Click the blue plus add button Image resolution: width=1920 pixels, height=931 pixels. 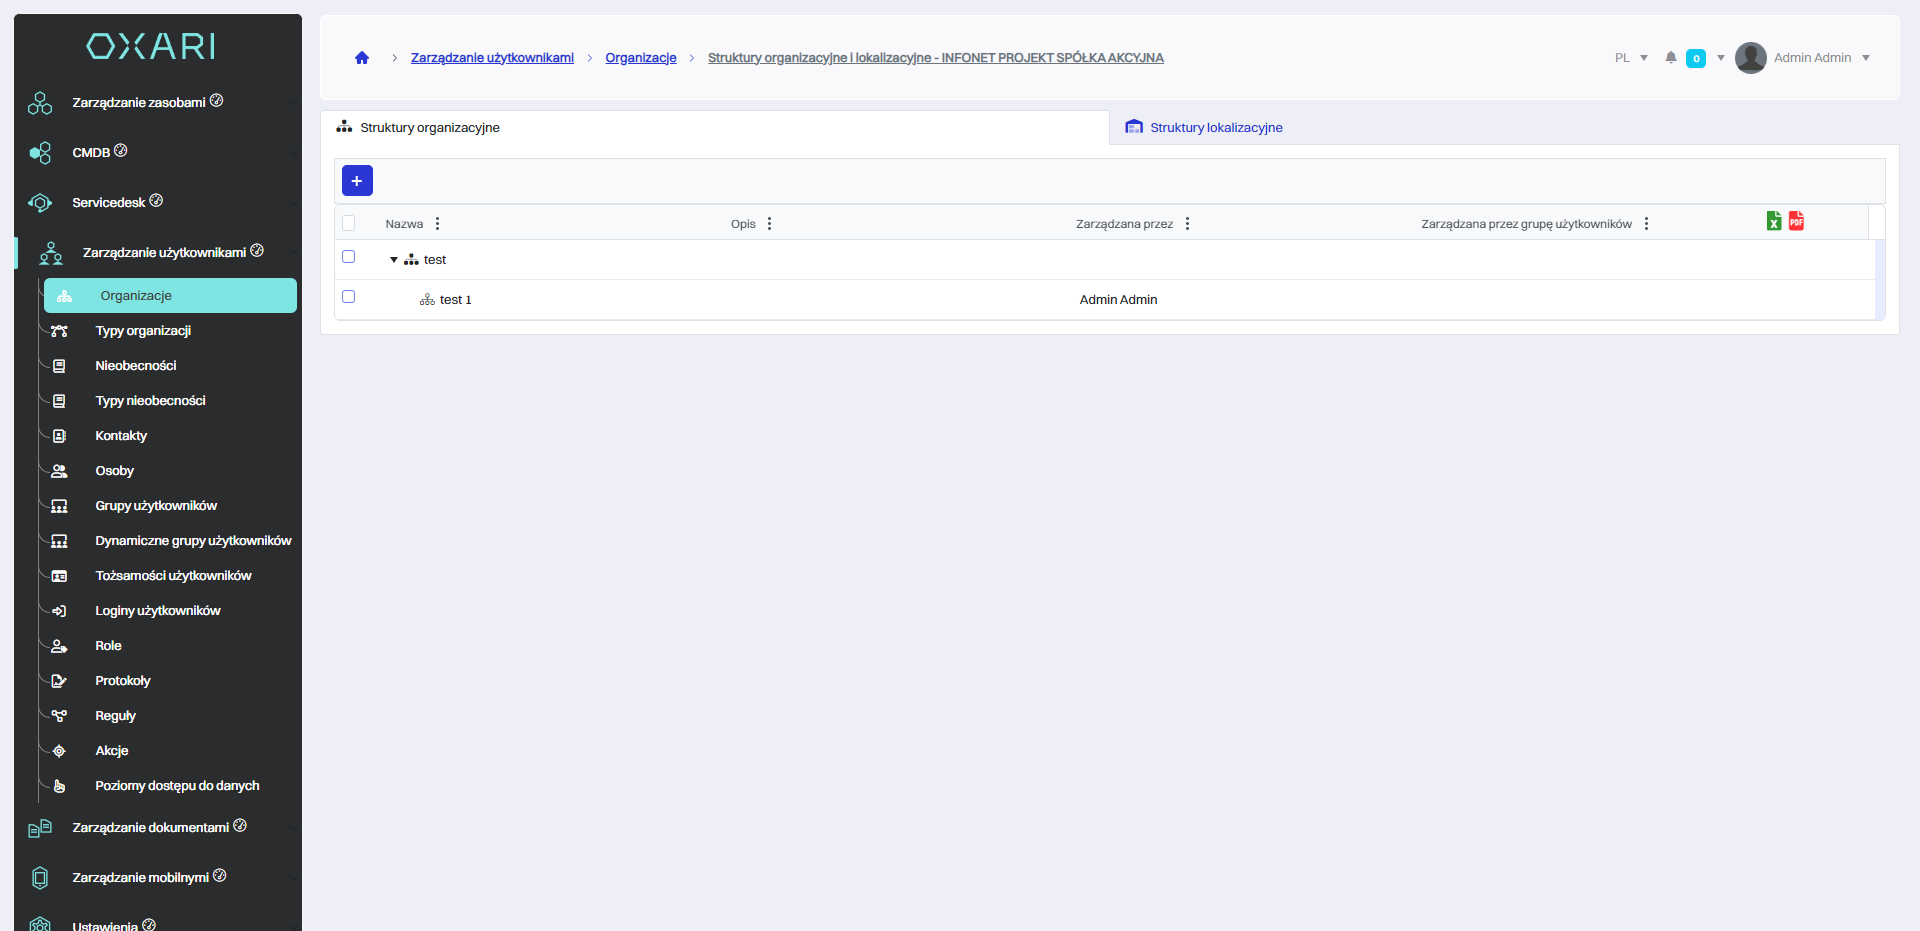pos(357,181)
